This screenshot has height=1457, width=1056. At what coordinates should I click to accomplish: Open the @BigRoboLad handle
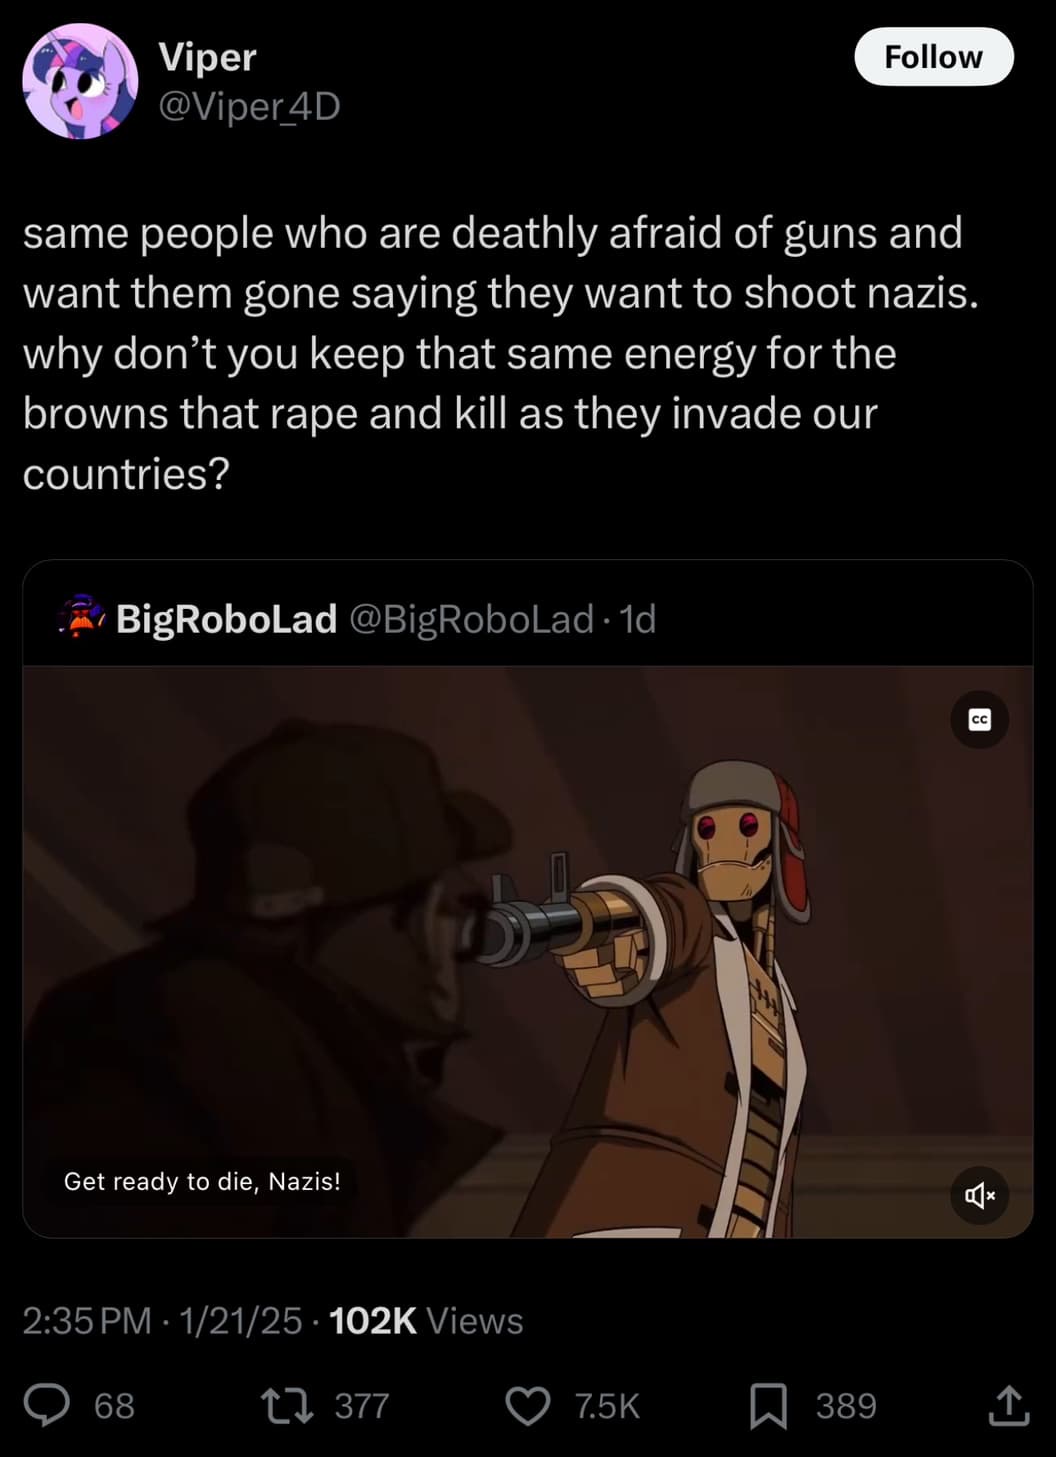click(x=472, y=619)
